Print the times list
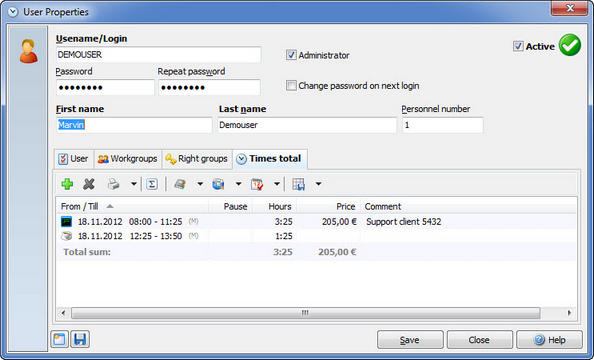594x360 pixels. pyautogui.click(x=114, y=184)
